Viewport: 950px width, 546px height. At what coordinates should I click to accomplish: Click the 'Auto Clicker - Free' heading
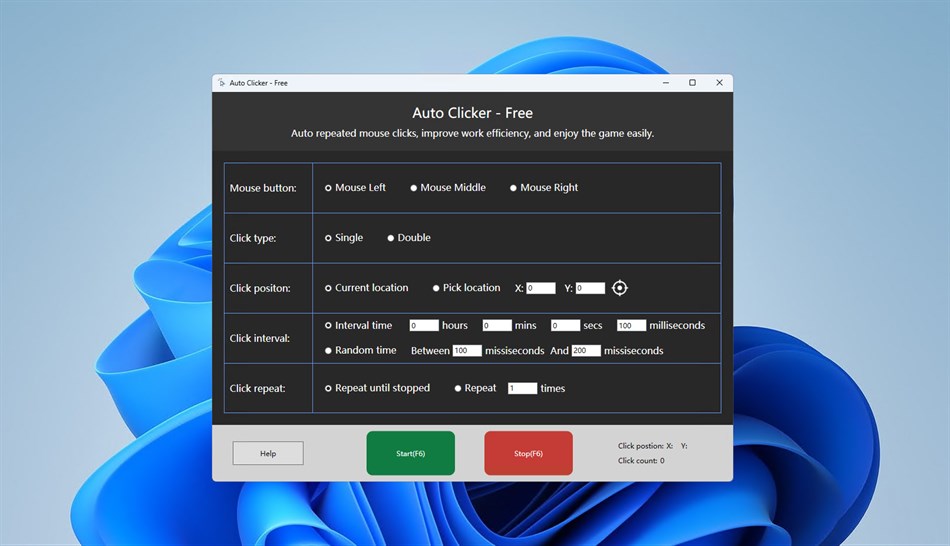(473, 113)
